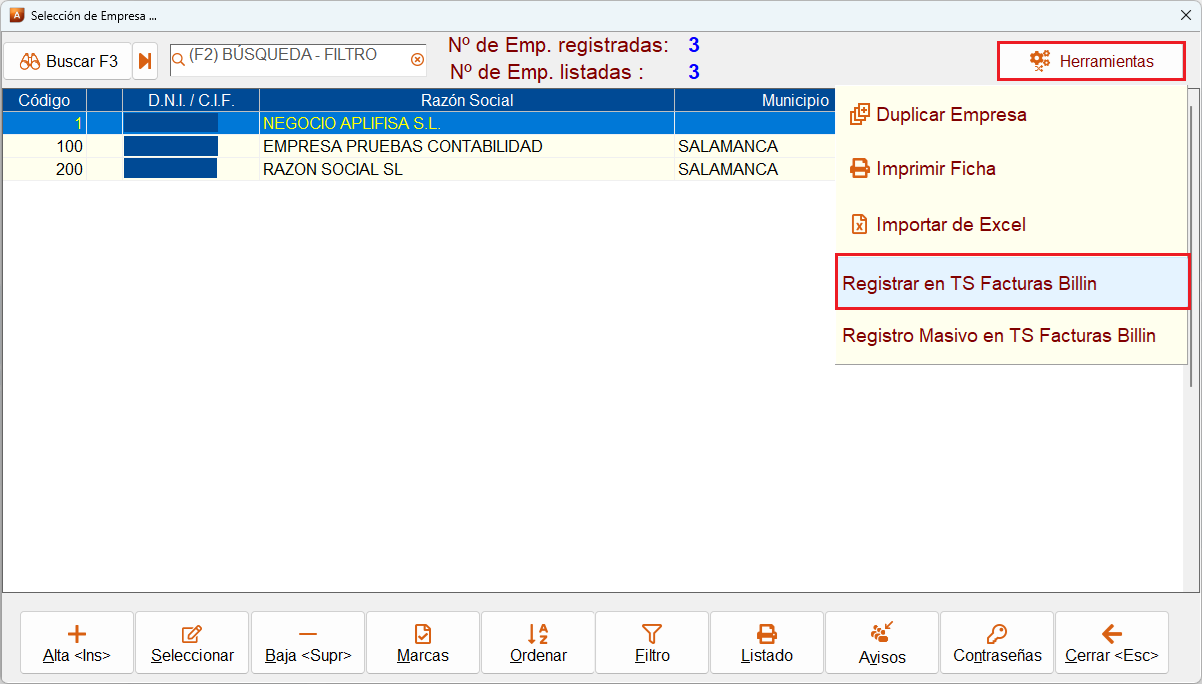The height and width of the screenshot is (684, 1202).
Task: Click into the Búsqueda - Filtro search field
Action: [x=291, y=60]
